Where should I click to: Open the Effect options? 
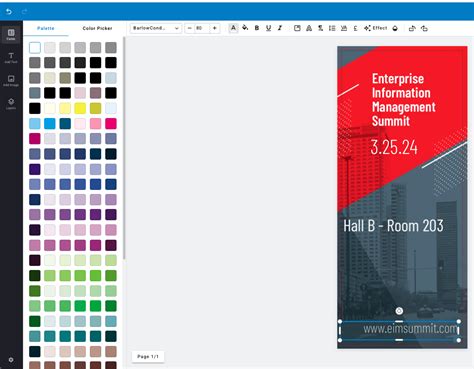375,28
